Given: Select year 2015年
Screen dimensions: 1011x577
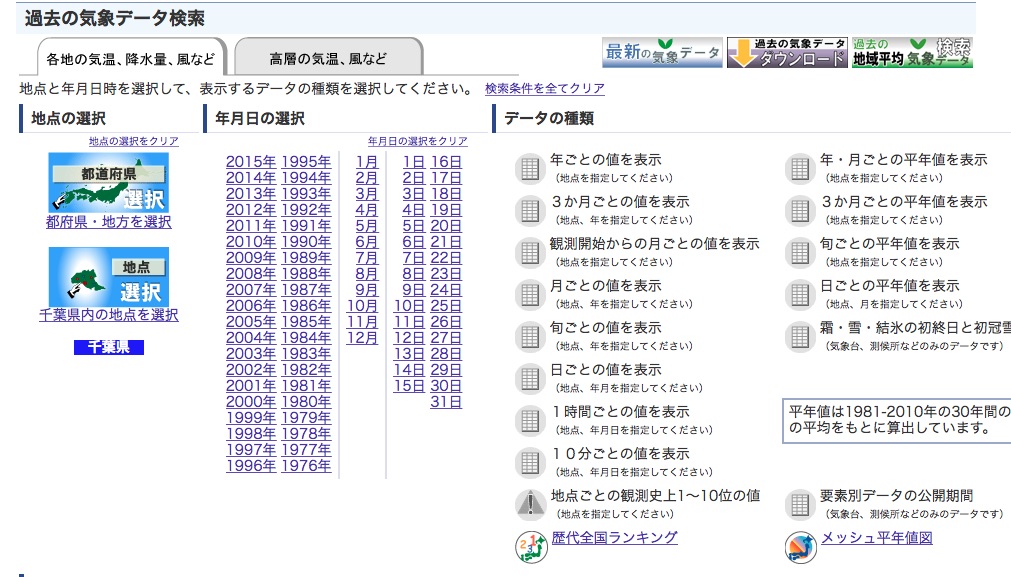Looking at the screenshot, I should pyautogui.click(x=250, y=162).
